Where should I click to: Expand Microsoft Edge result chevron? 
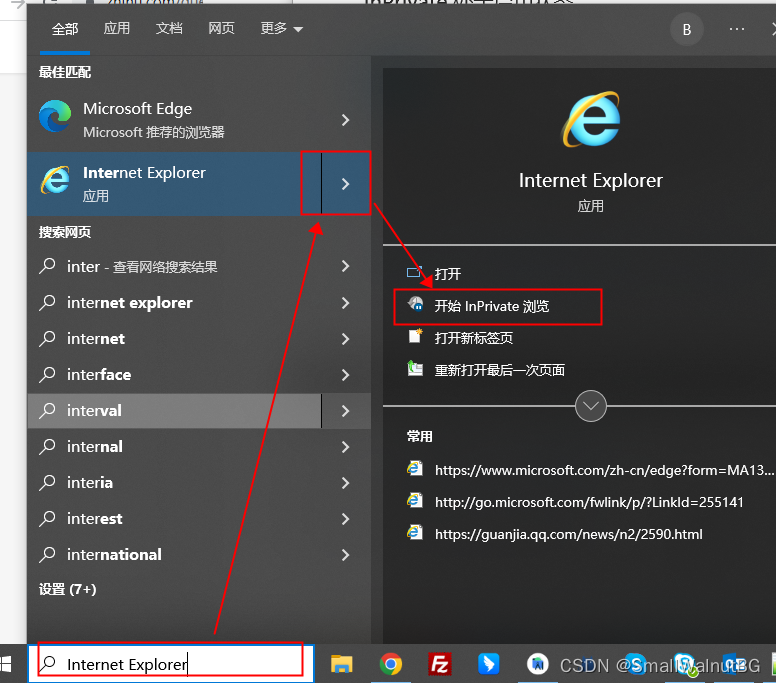click(x=345, y=120)
